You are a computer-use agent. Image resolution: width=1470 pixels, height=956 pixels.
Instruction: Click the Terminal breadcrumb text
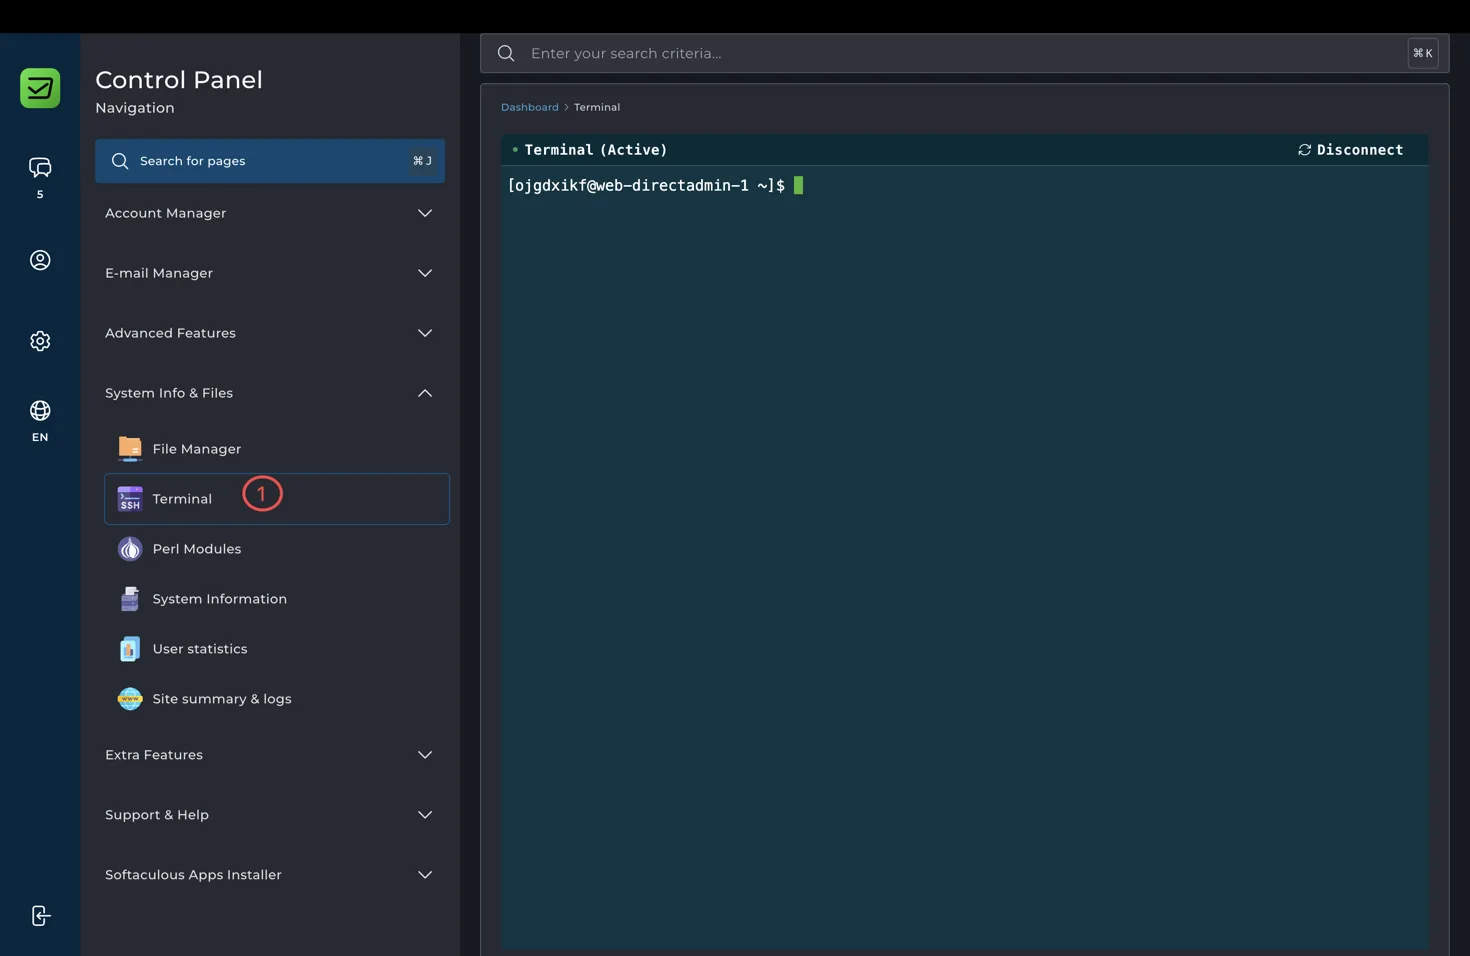(597, 107)
